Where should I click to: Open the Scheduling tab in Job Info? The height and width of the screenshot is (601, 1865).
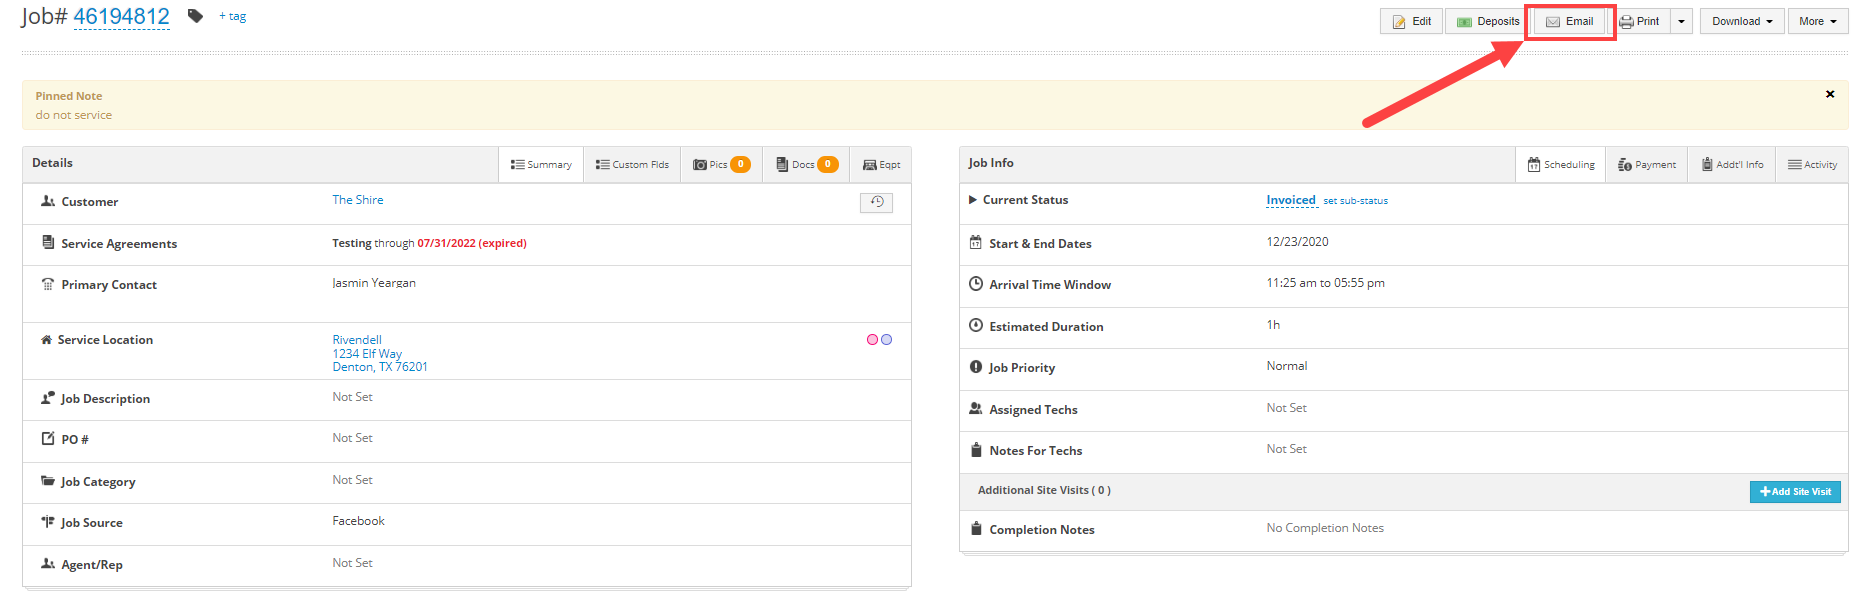pyautogui.click(x=1561, y=165)
